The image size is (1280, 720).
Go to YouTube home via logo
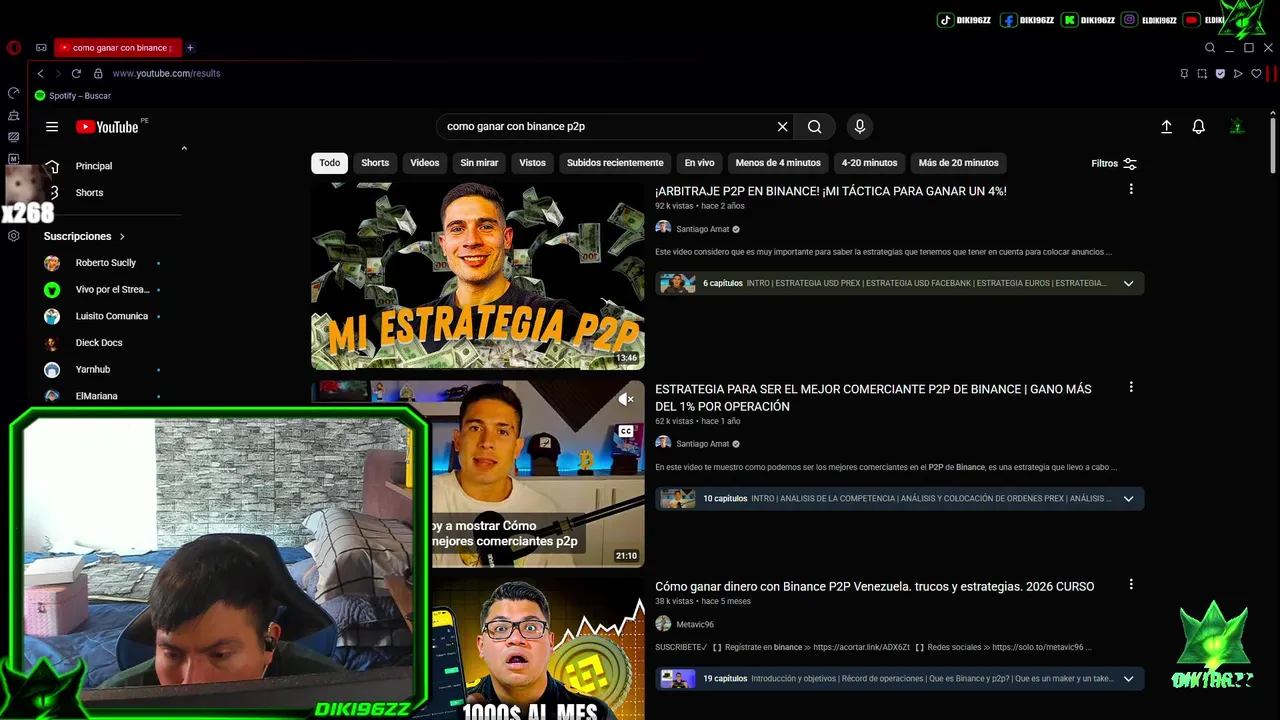coord(107,127)
